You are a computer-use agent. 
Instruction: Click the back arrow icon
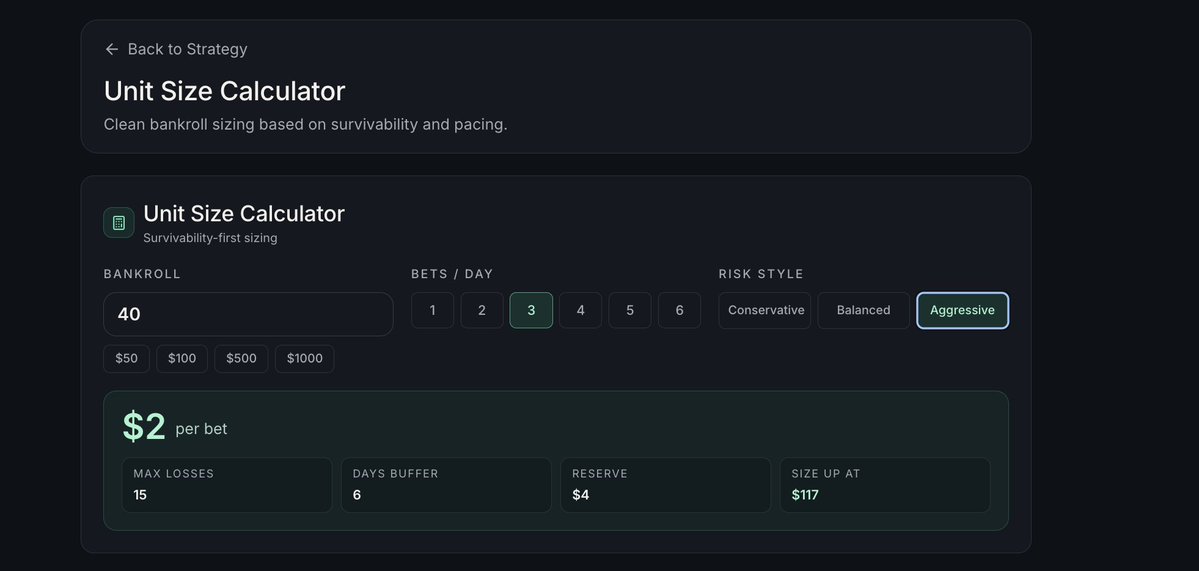click(x=112, y=49)
